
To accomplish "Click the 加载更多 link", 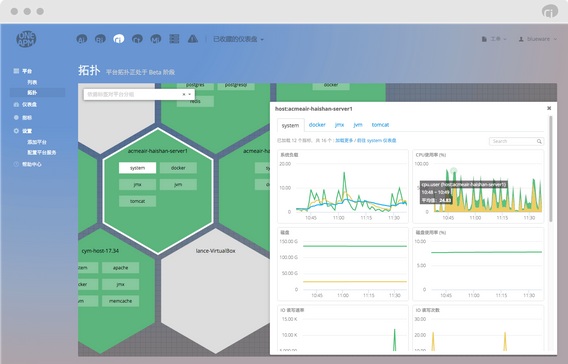I will 344,141.
